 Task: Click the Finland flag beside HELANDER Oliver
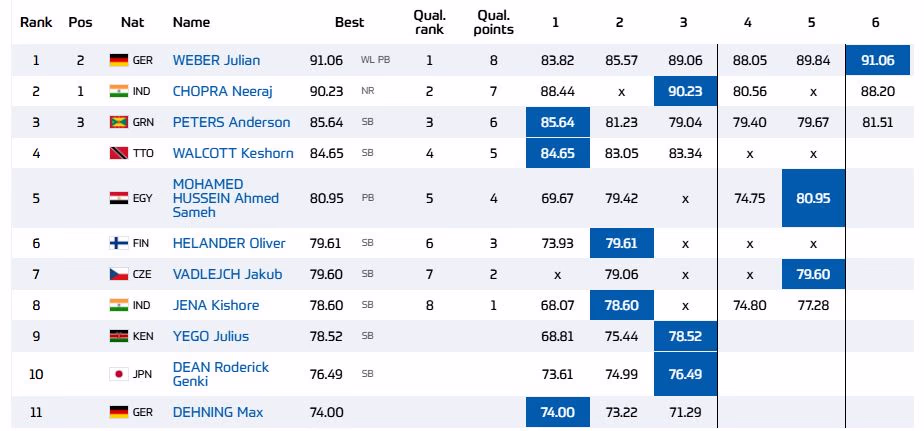[119, 244]
